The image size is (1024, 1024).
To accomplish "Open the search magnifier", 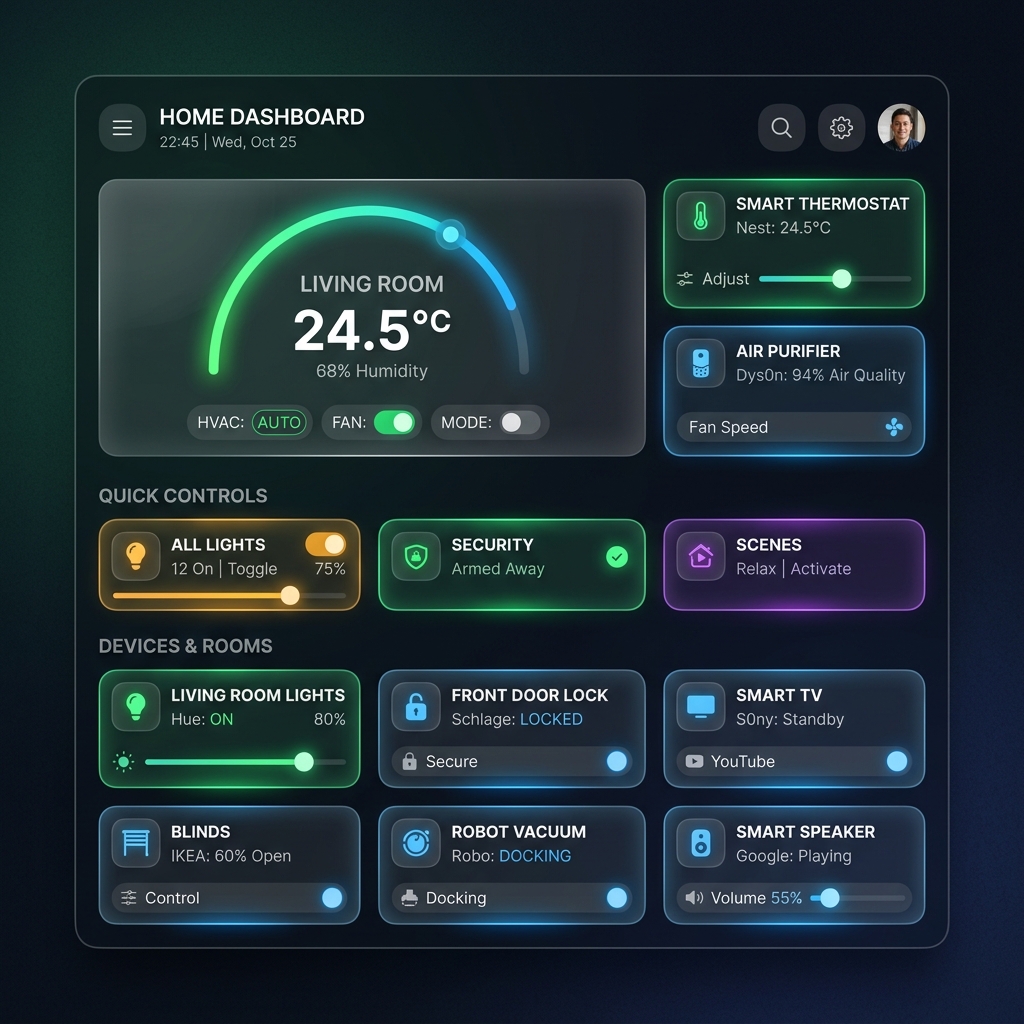I will [781, 127].
